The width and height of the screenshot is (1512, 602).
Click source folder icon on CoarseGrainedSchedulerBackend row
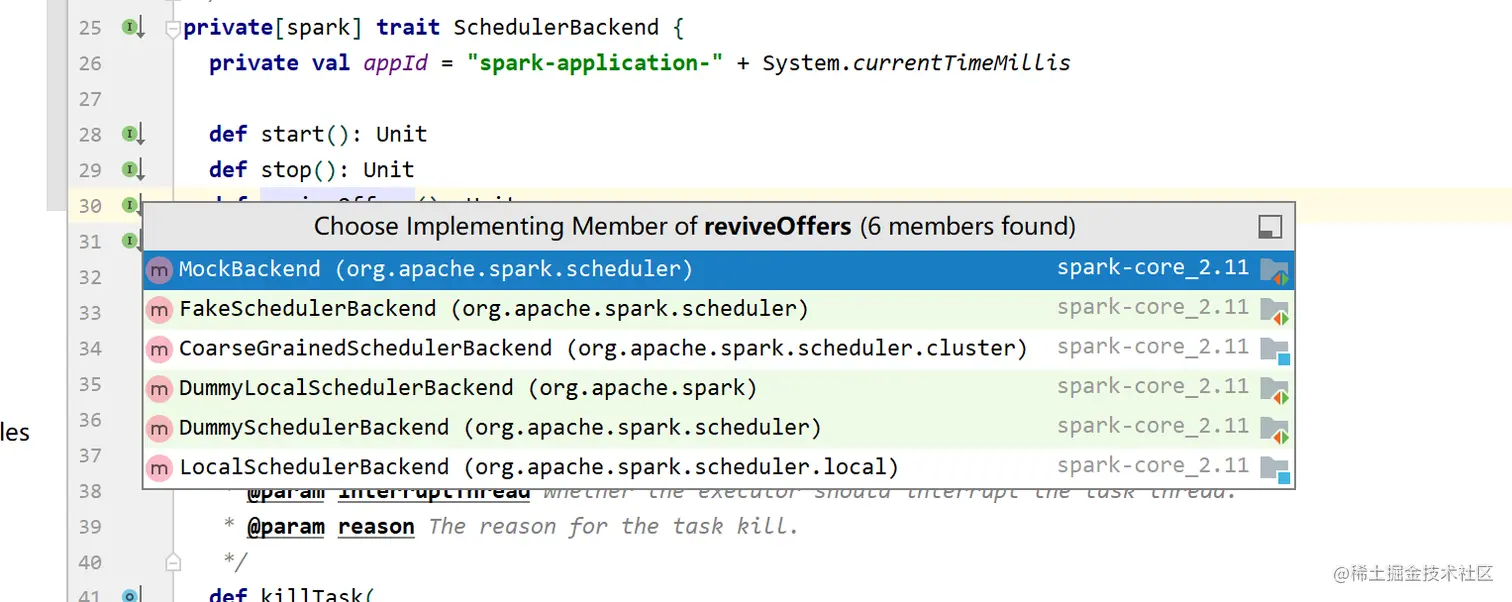point(1274,350)
